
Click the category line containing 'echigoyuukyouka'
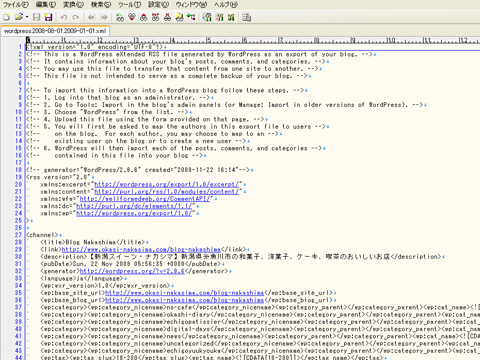[x=260, y=351]
